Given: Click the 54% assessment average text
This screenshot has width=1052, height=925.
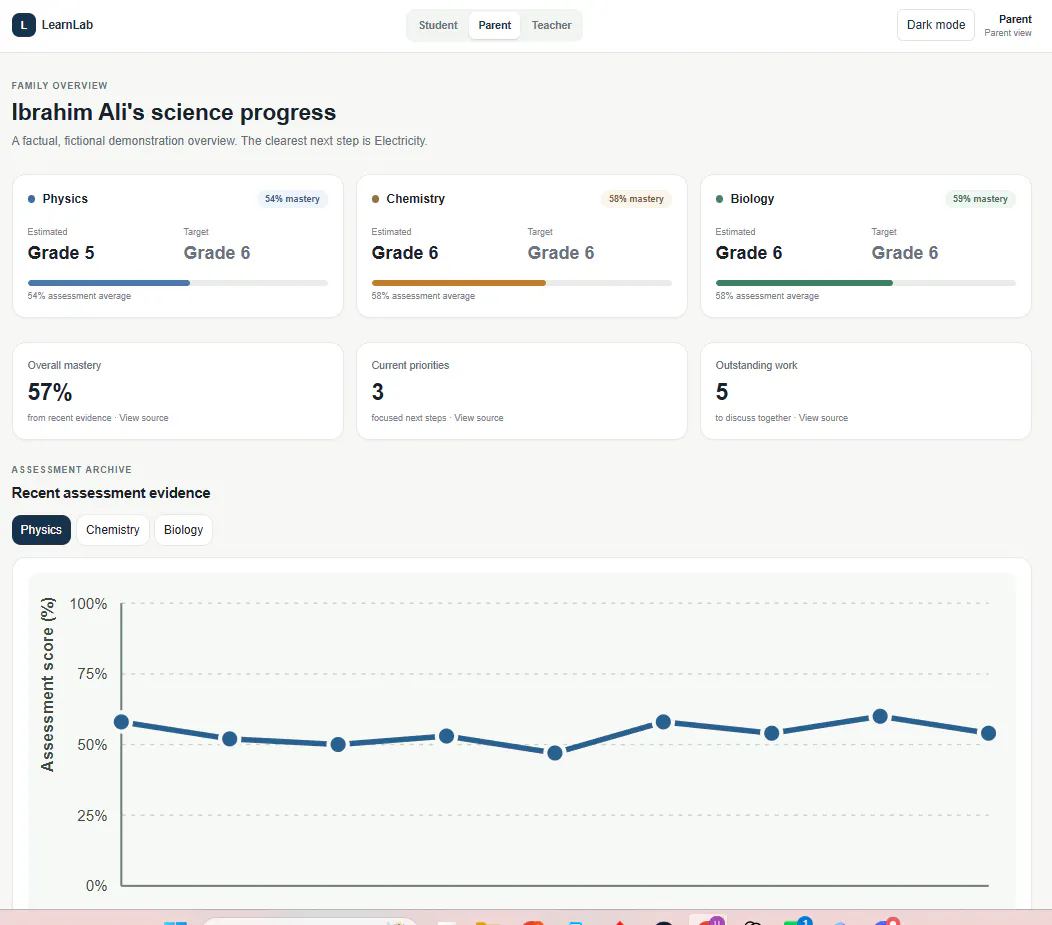Looking at the screenshot, I should 79,296.
